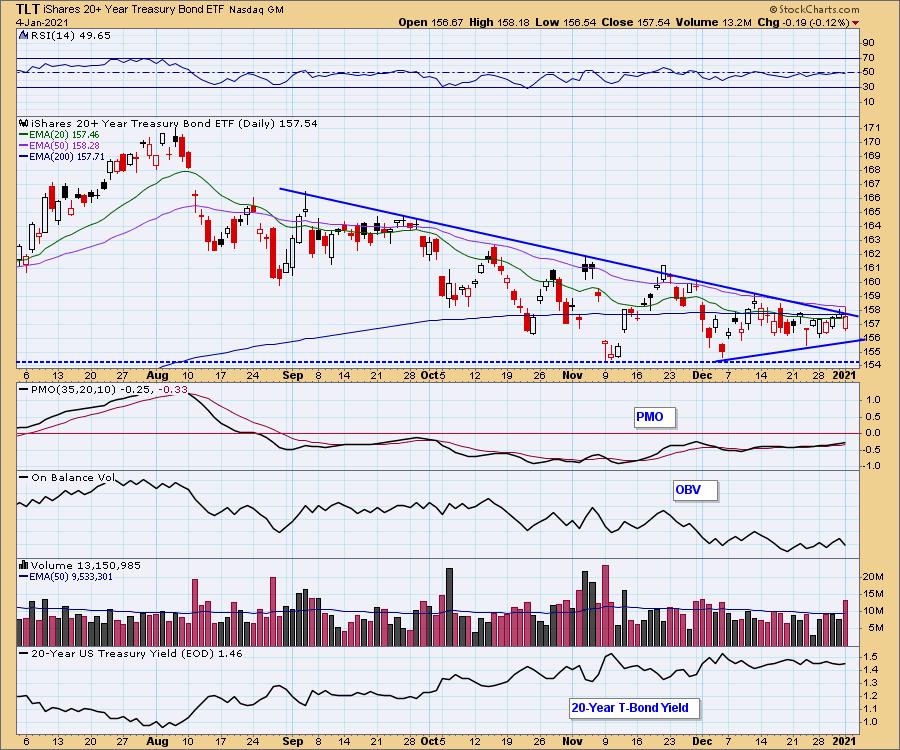900x750 pixels.
Task: Click the High 158.18 value in header
Action: pyautogui.click(x=499, y=22)
